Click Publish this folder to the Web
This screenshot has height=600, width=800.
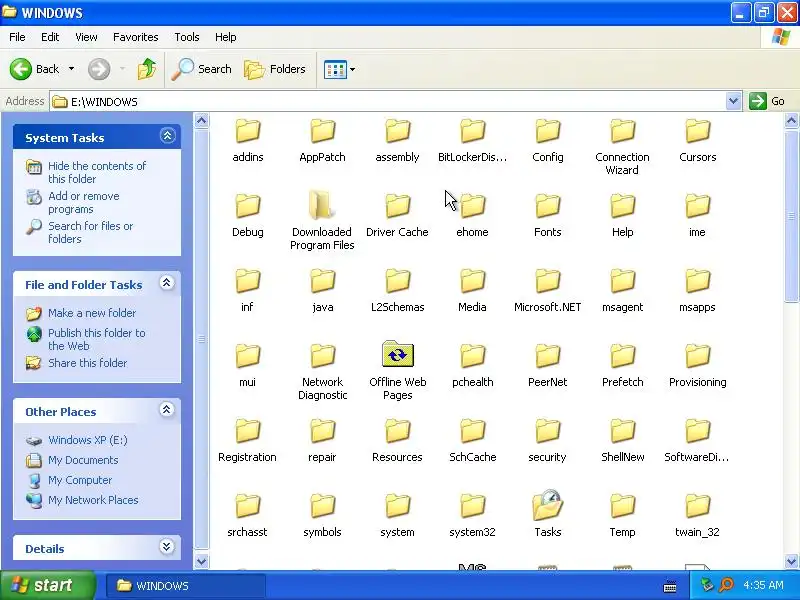[96, 339]
